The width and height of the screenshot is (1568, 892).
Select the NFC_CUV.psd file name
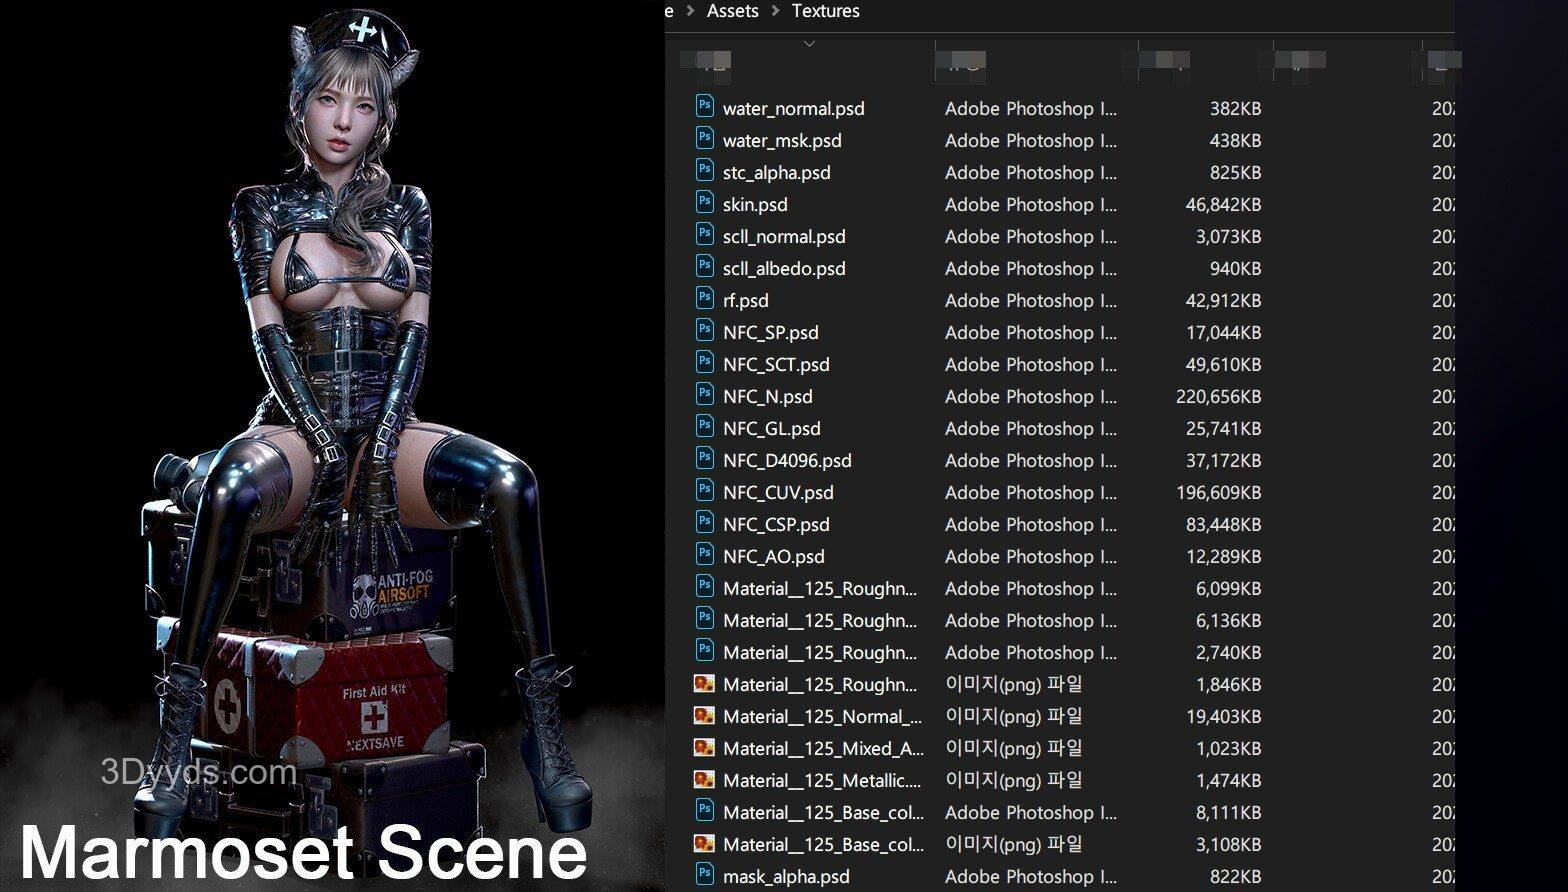point(777,492)
